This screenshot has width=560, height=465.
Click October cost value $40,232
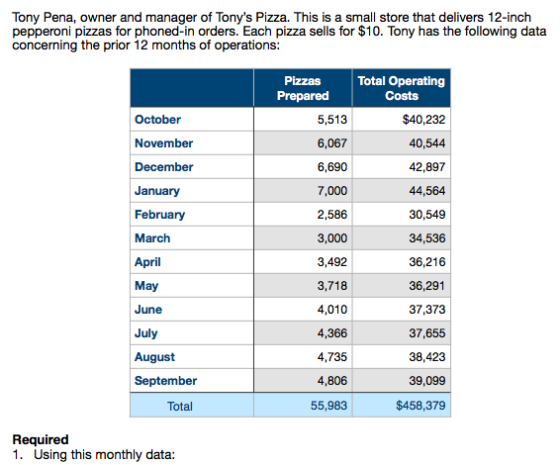tap(424, 119)
